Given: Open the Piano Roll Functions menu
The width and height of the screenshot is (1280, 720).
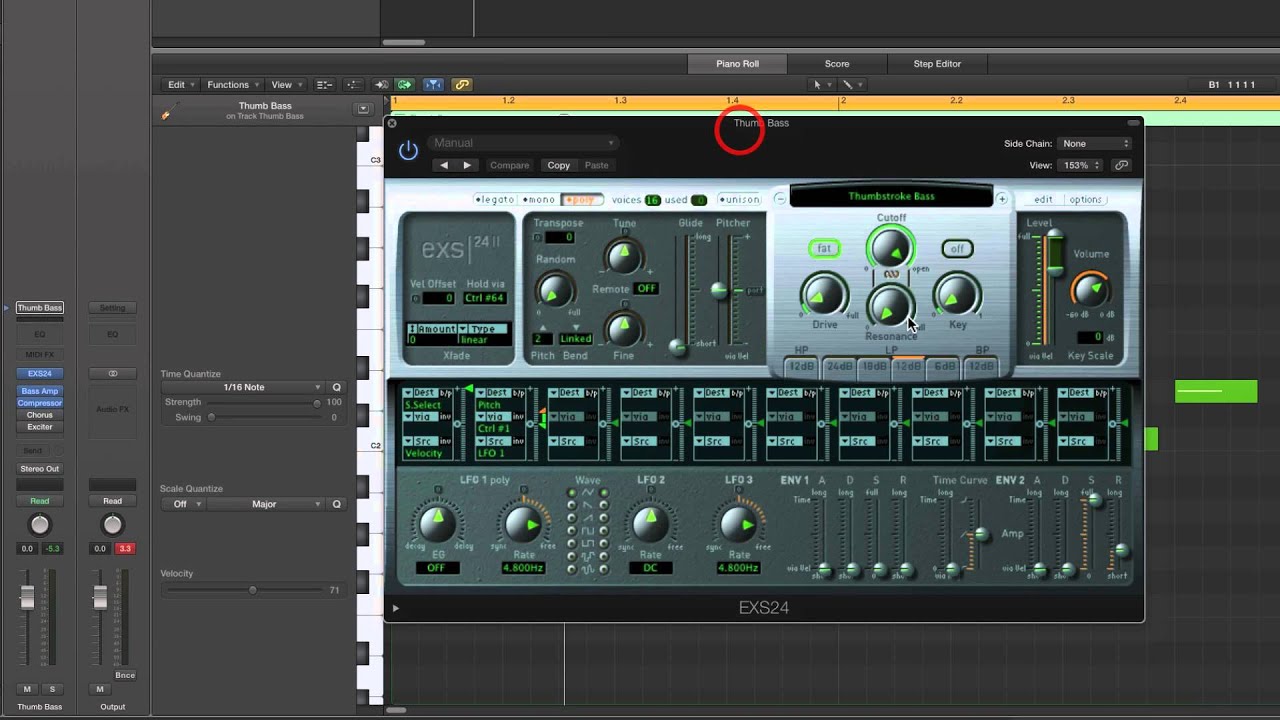Looking at the screenshot, I should pos(233,85).
